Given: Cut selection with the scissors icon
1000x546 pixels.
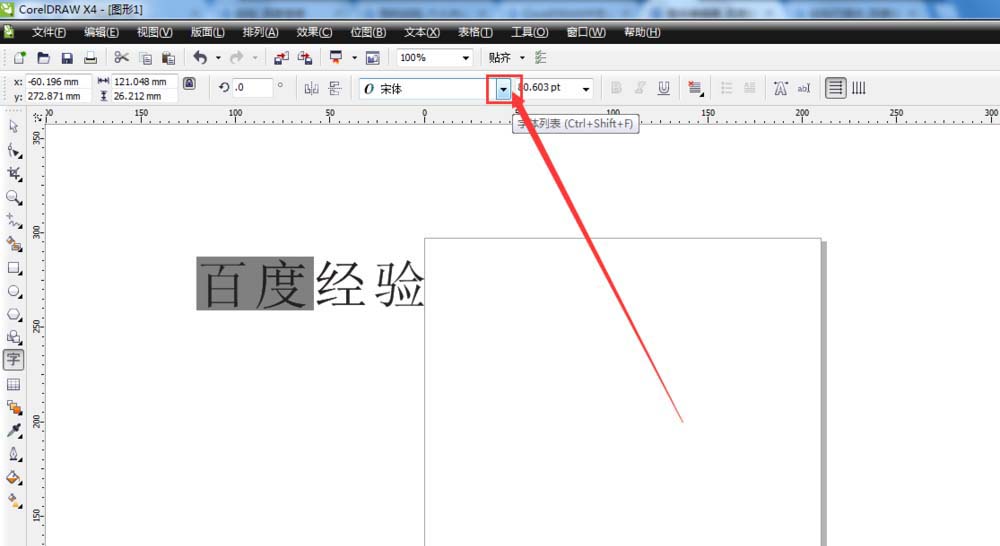Looking at the screenshot, I should (x=121, y=58).
